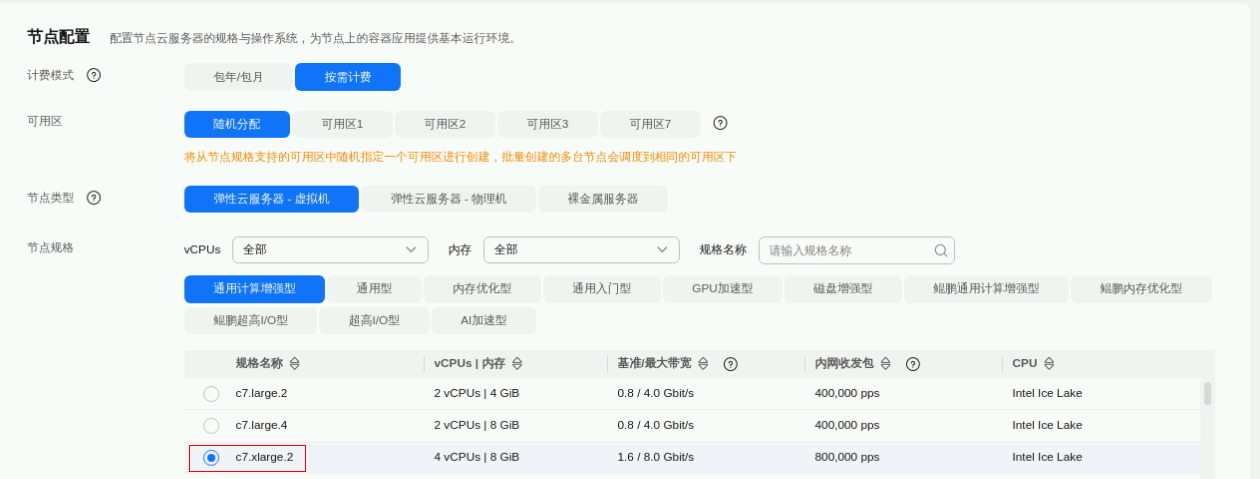This screenshot has height=479, width=1260.
Task: Click search magnifier in 规格名称 field
Action: coord(941,250)
